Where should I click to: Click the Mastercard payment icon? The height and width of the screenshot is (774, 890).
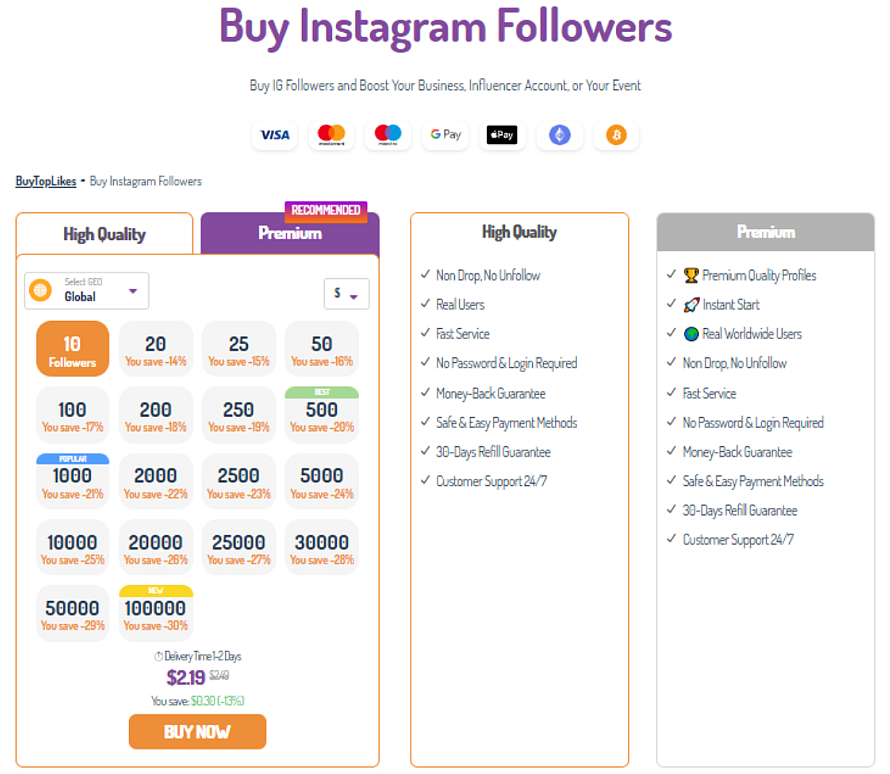[331, 135]
